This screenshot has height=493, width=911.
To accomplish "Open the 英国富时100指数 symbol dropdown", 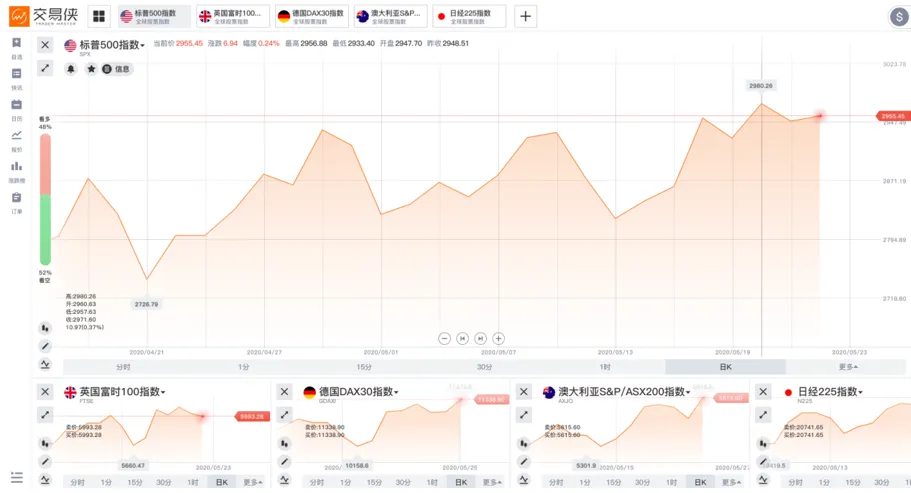I will click(x=122, y=392).
